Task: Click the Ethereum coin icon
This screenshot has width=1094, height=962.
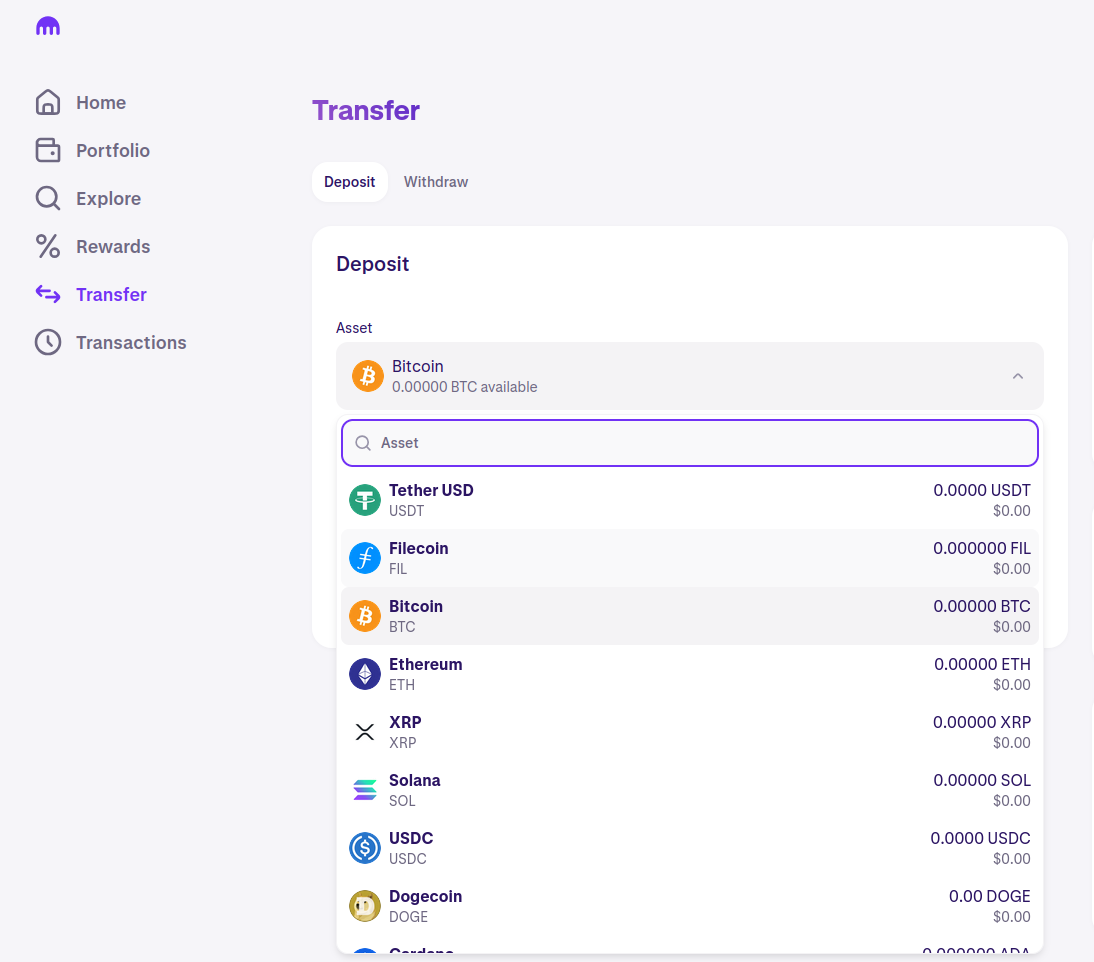Action: point(365,674)
